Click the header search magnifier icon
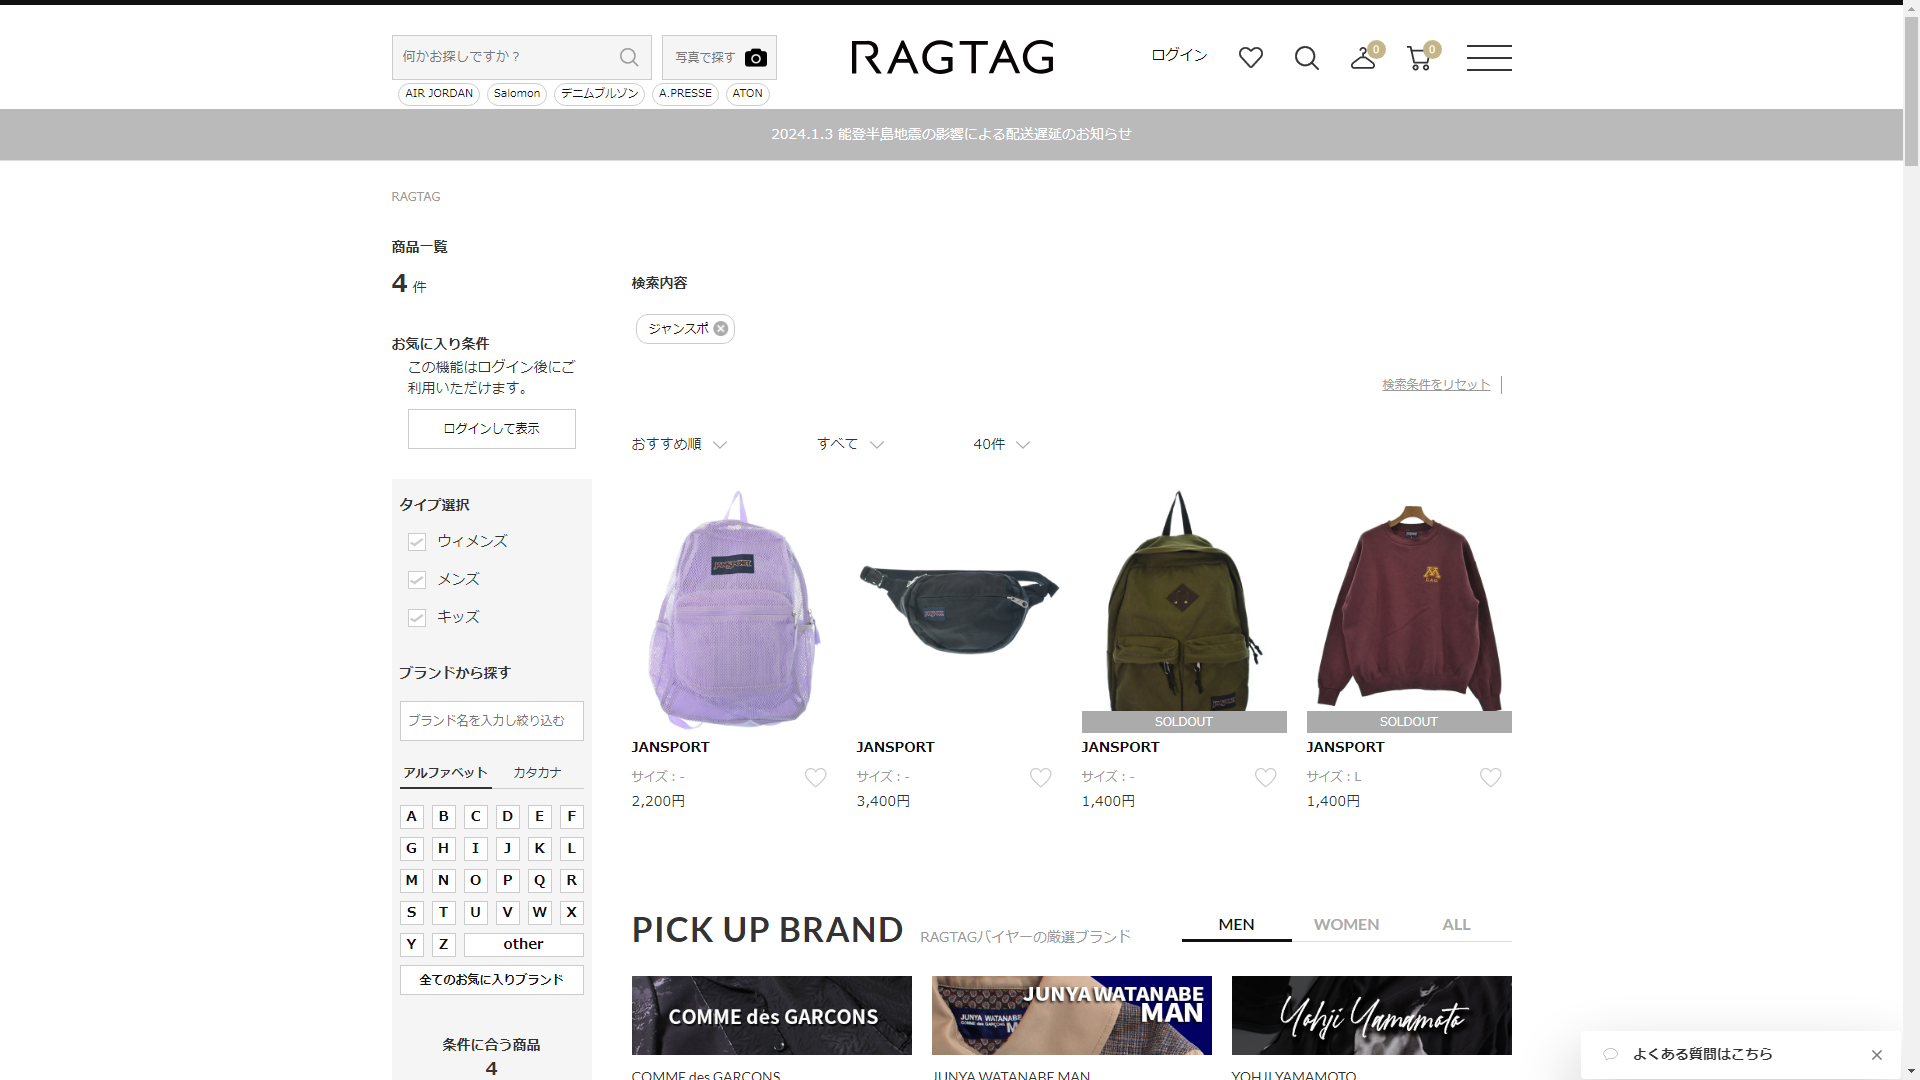The image size is (1920, 1080). [1306, 58]
